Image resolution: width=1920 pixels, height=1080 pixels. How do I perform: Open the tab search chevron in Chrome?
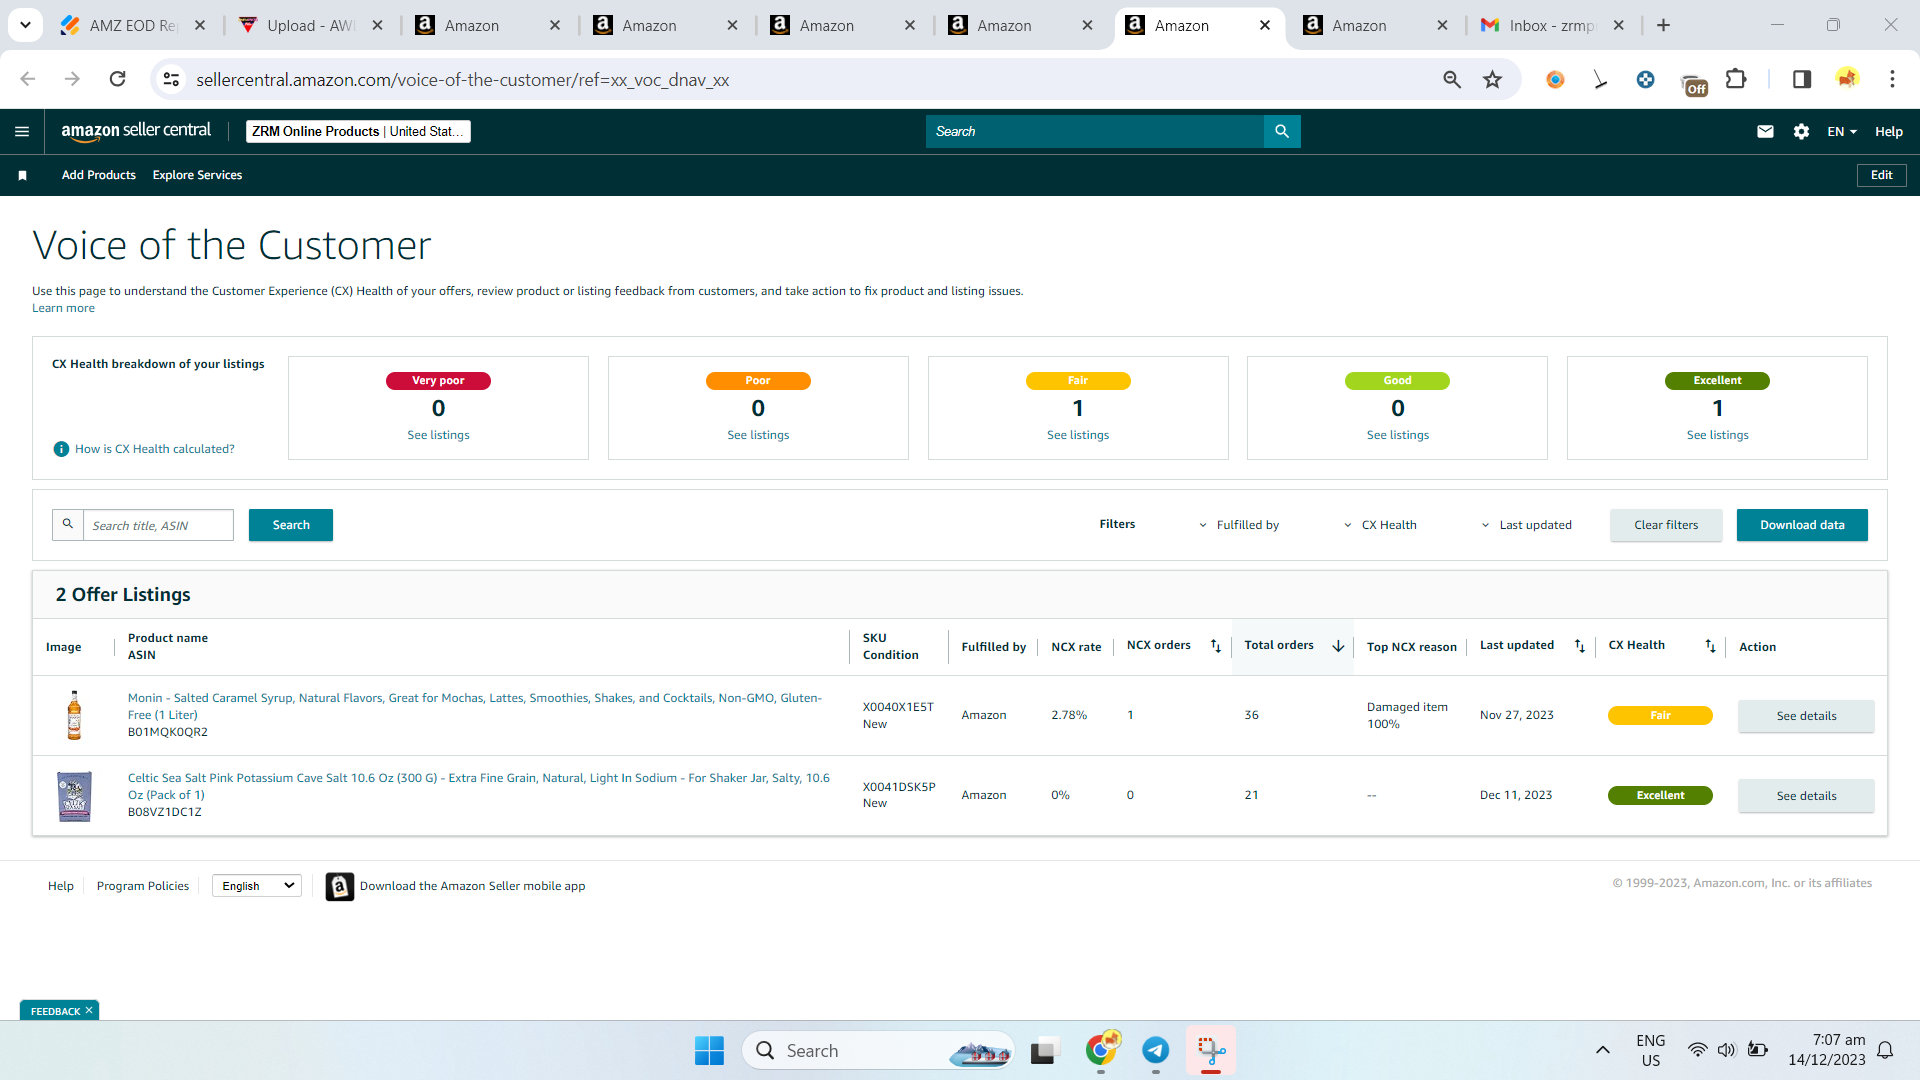(25, 25)
